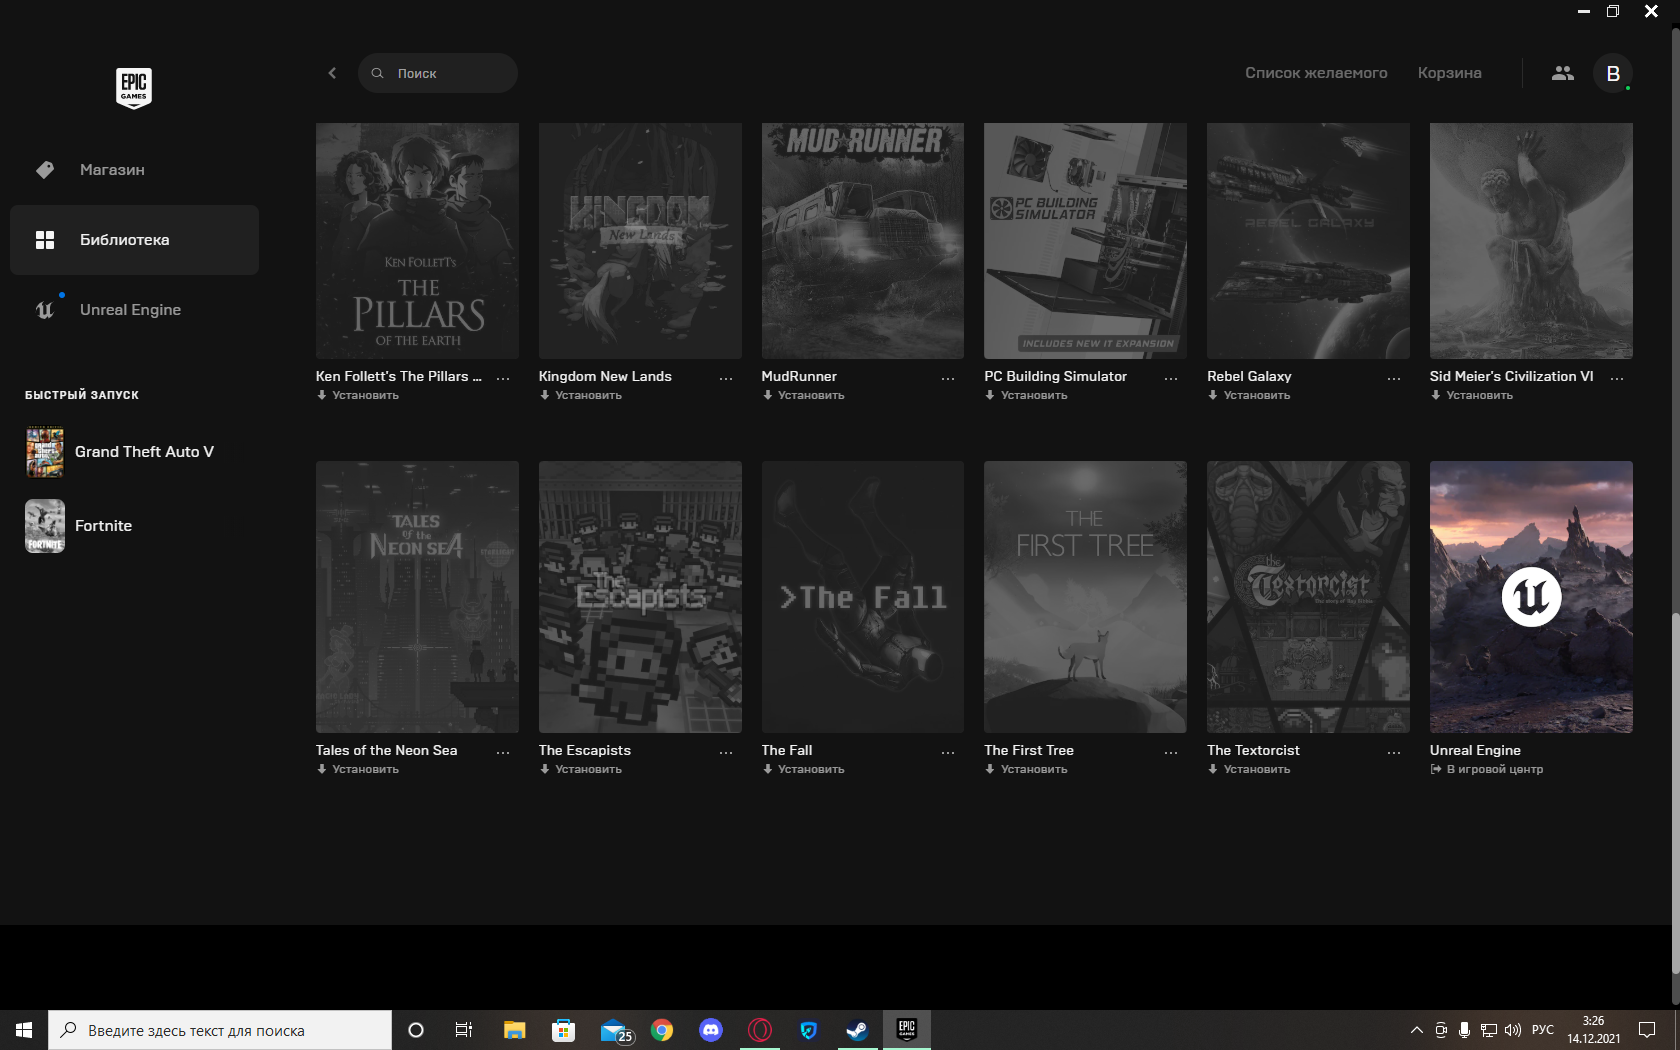Open MudRunner game cover

[863, 241]
